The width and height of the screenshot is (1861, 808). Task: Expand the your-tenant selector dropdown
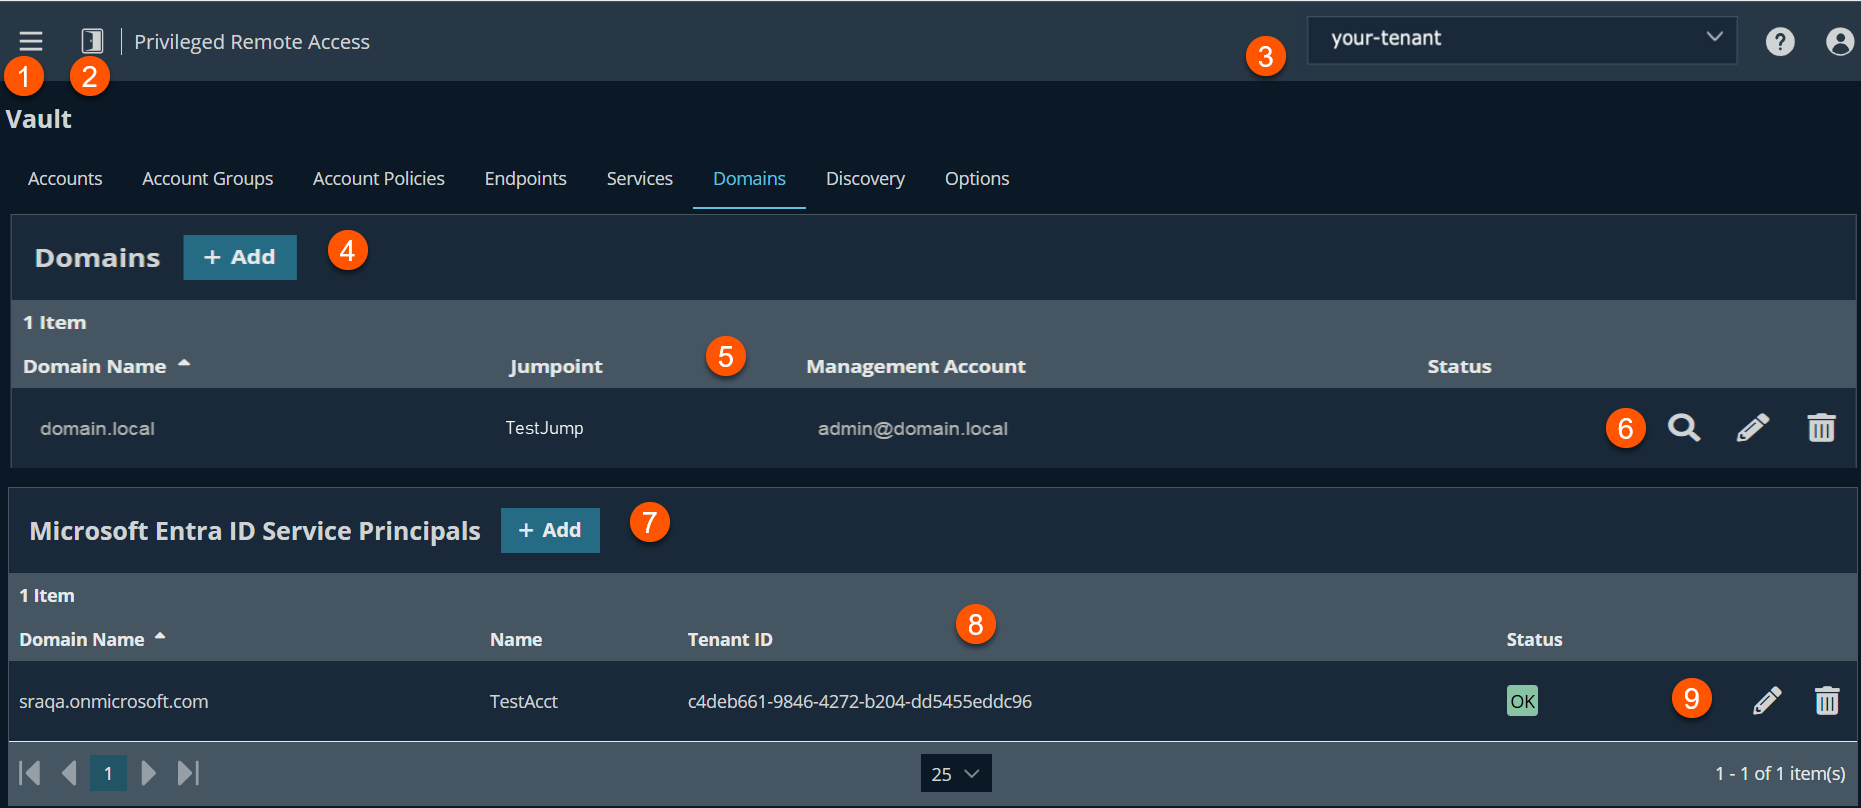[1521, 40]
